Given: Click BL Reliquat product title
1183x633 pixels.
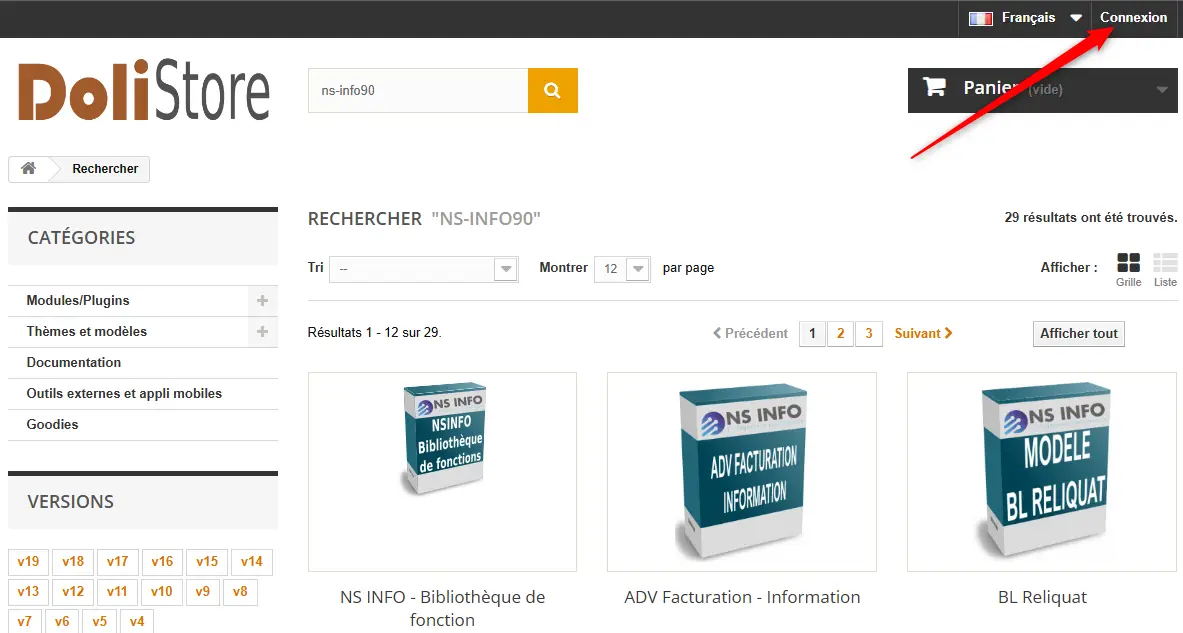Looking at the screenshot, I should [1042, 597].
